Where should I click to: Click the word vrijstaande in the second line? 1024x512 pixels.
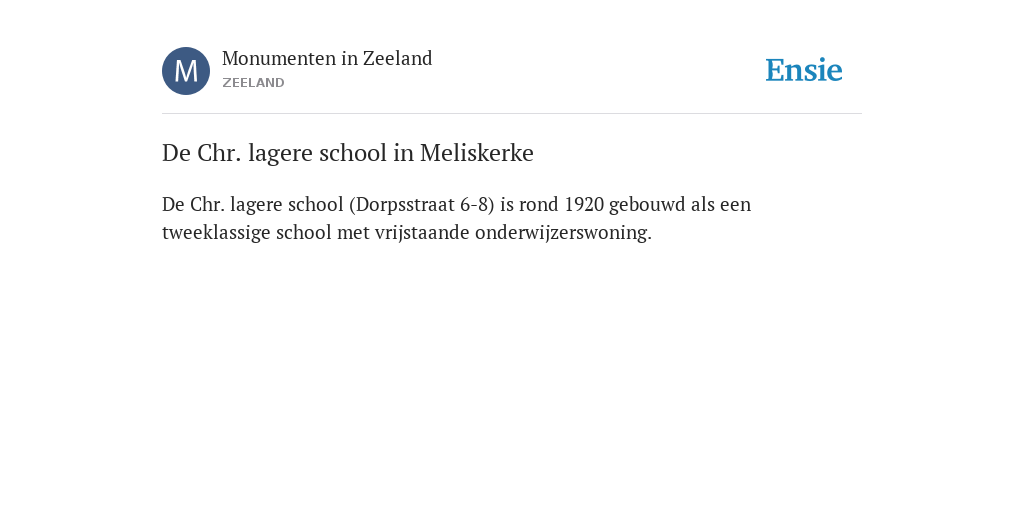click(x=422, y=233)
